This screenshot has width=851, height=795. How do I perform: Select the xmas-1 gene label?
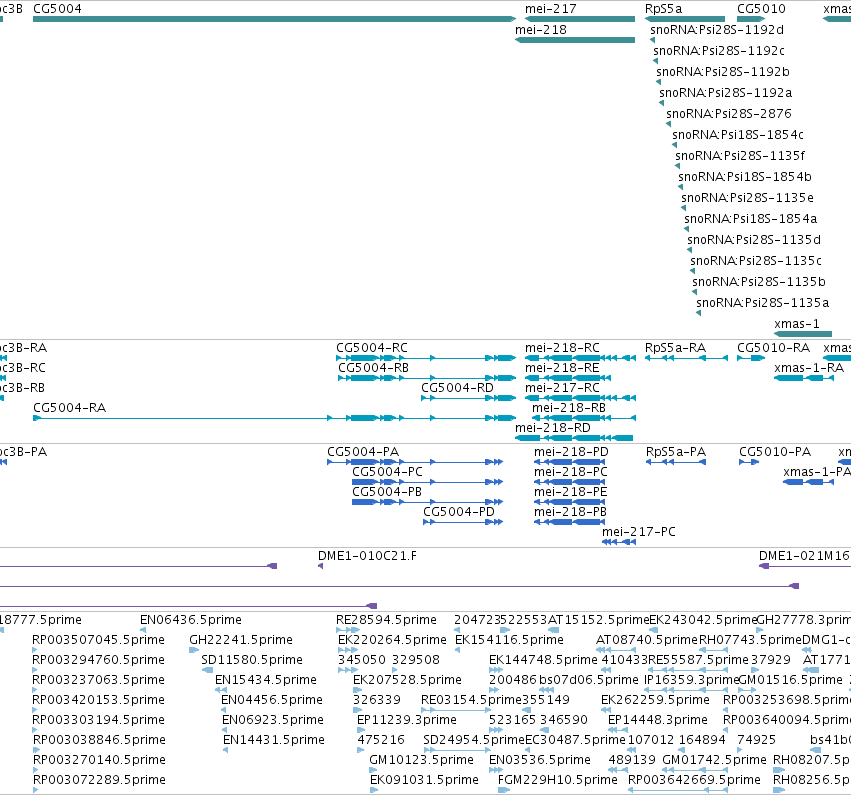tap(797, 324)
